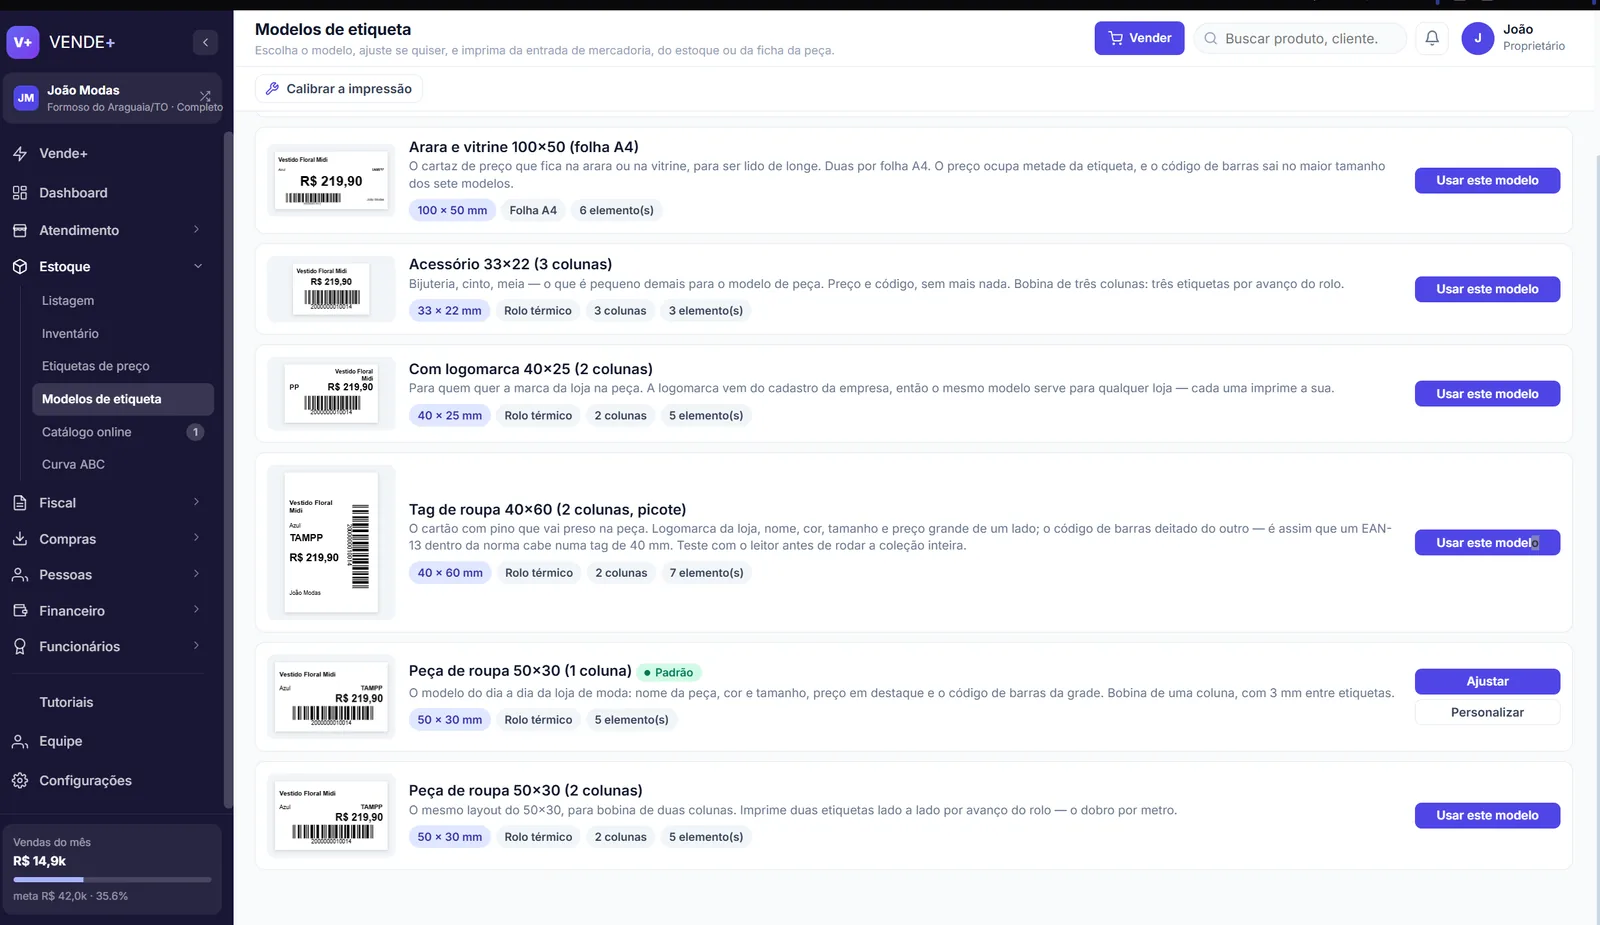Expand the Financeiro menu chevron

click(x=196, y=610)
